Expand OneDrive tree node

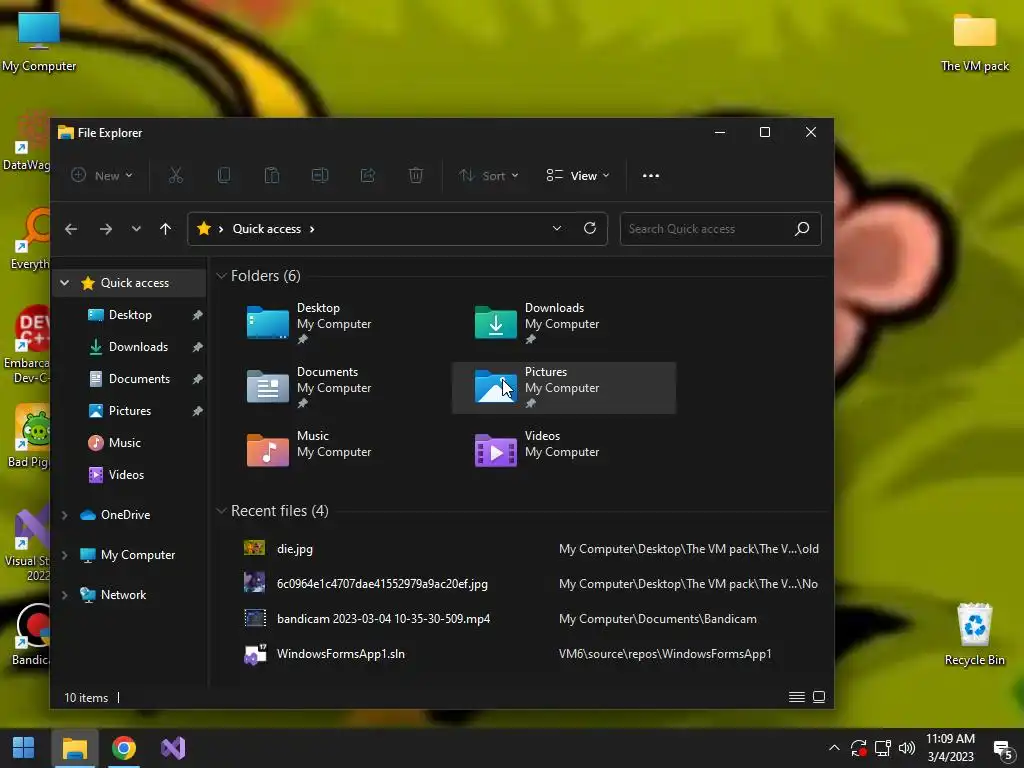coord(65,515)
